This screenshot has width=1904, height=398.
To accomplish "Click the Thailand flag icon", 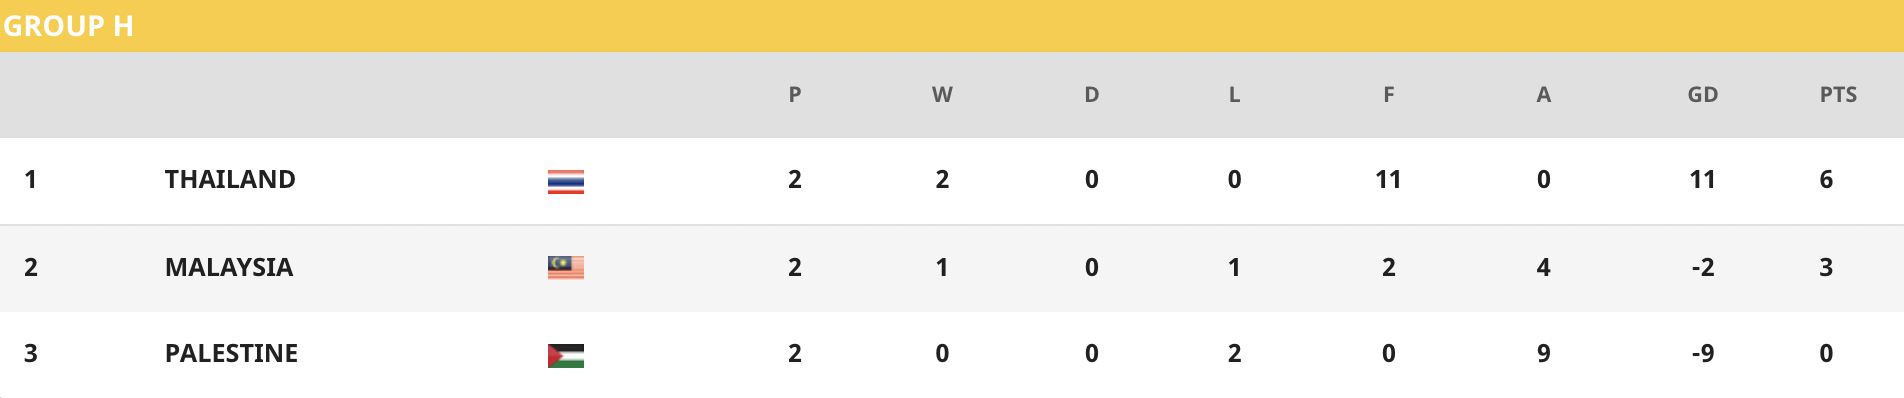I will pyautogui.click(x=566, y=181).
